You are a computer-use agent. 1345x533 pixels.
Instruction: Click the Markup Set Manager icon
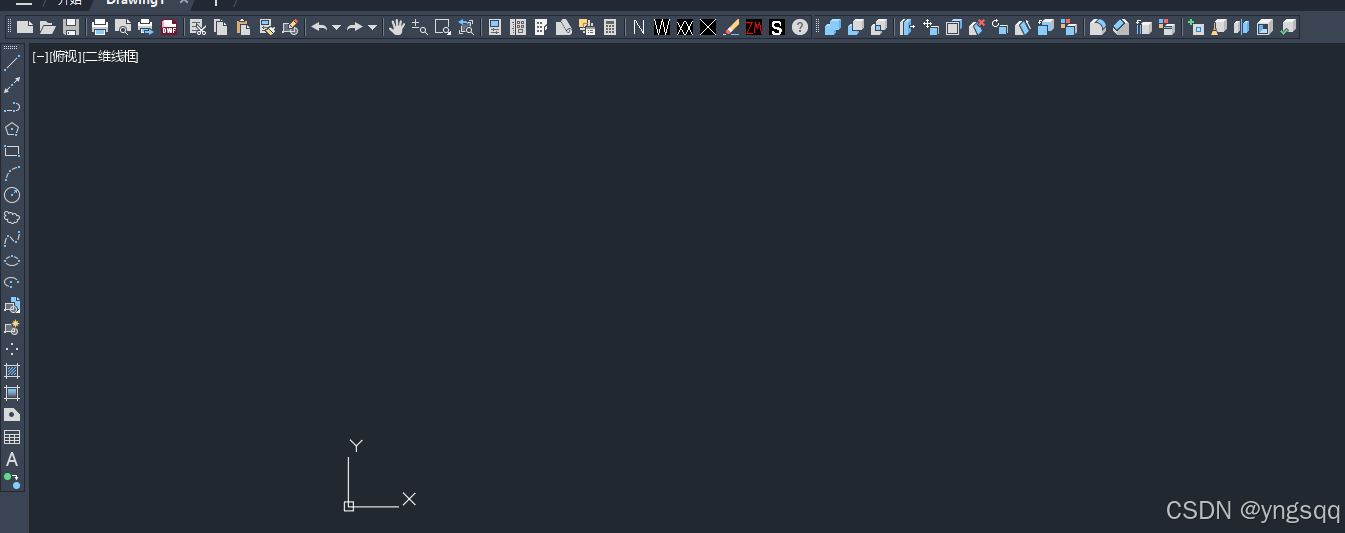tap(587, 27)
